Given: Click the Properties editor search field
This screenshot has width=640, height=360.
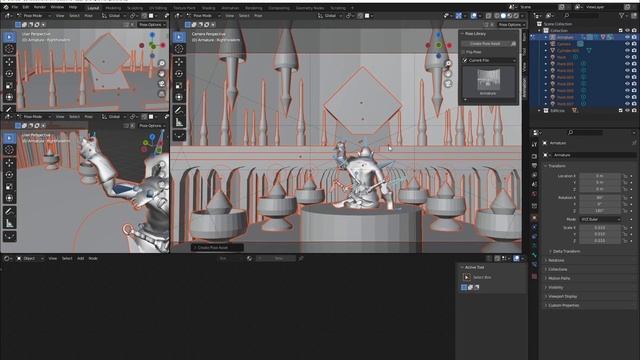Looking at the screenshot, I should pyautogui.click(x=586, y=132).
